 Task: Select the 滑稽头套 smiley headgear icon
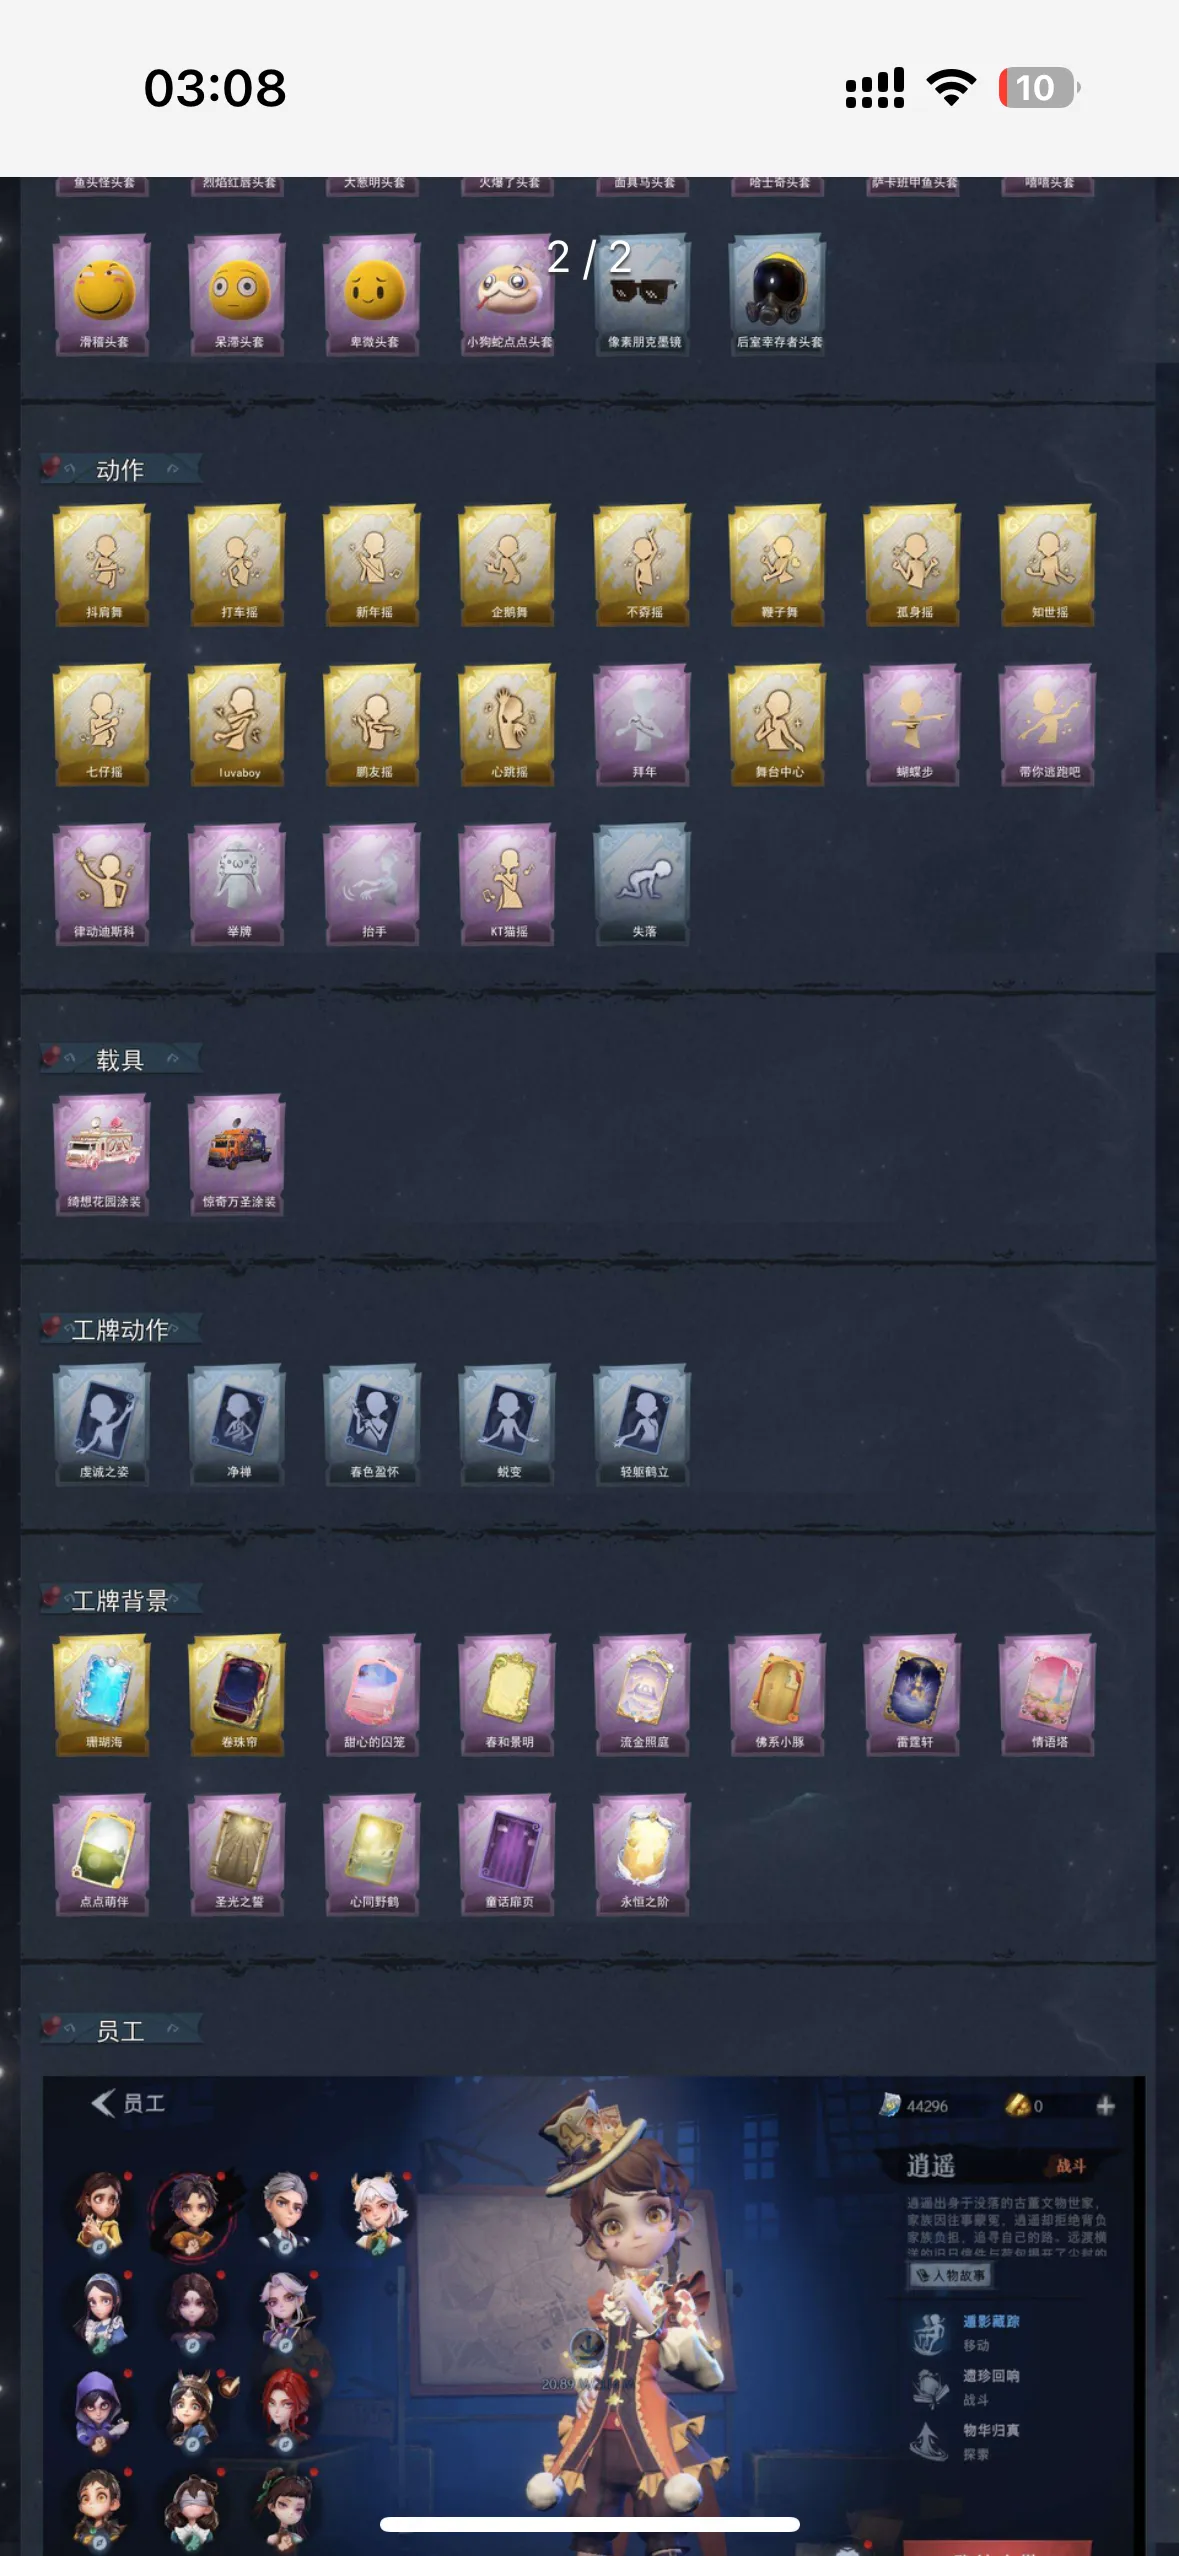(103, 295)
